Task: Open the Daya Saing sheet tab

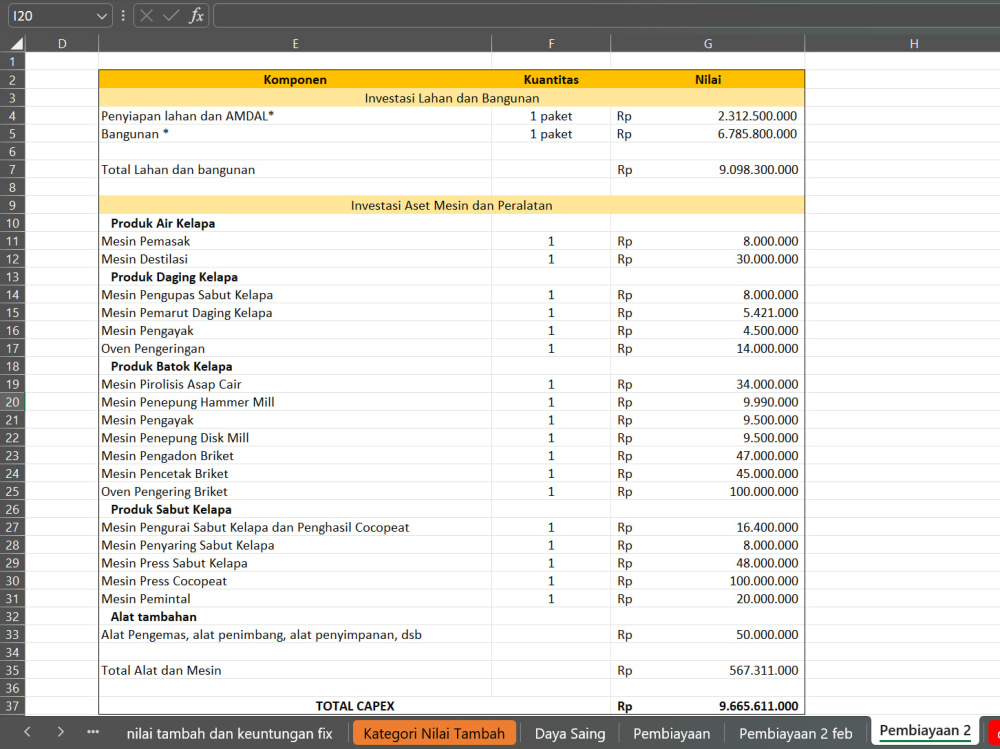Action: coord(570,734)
